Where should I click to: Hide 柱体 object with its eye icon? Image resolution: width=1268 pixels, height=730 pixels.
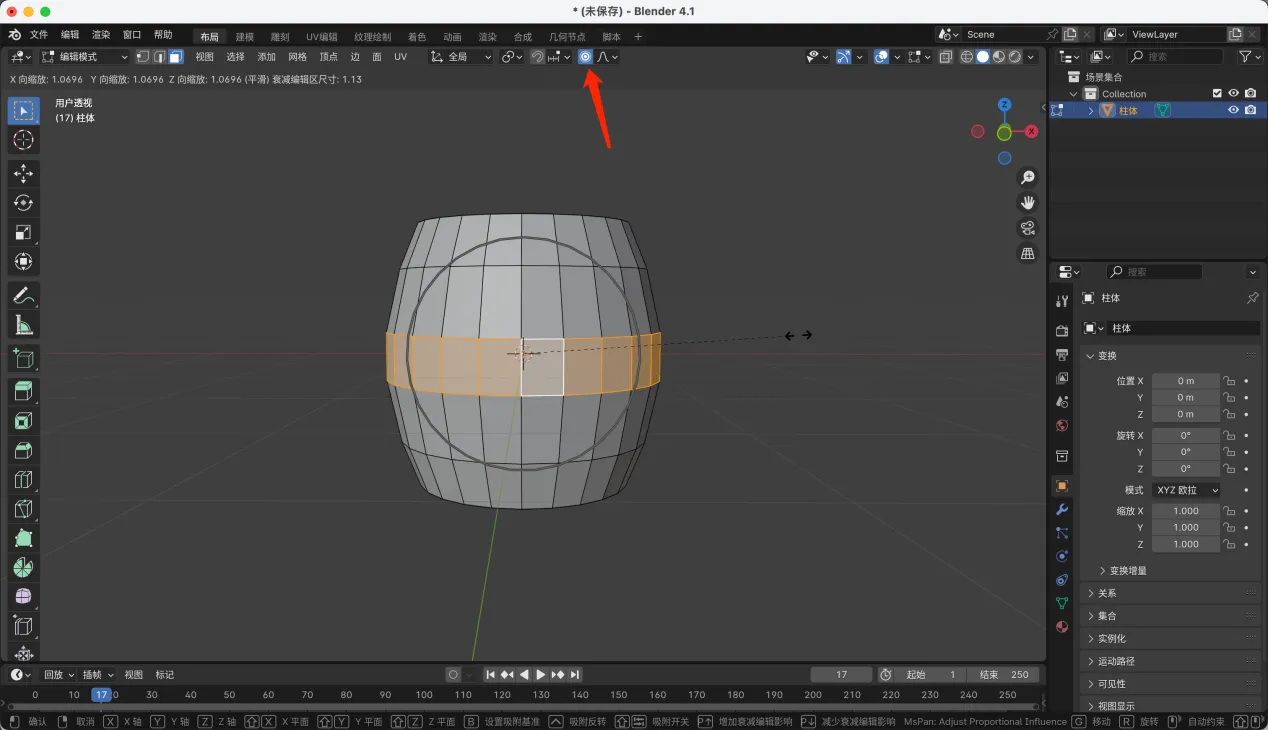pyautogui.click(x=1233, y=110)
